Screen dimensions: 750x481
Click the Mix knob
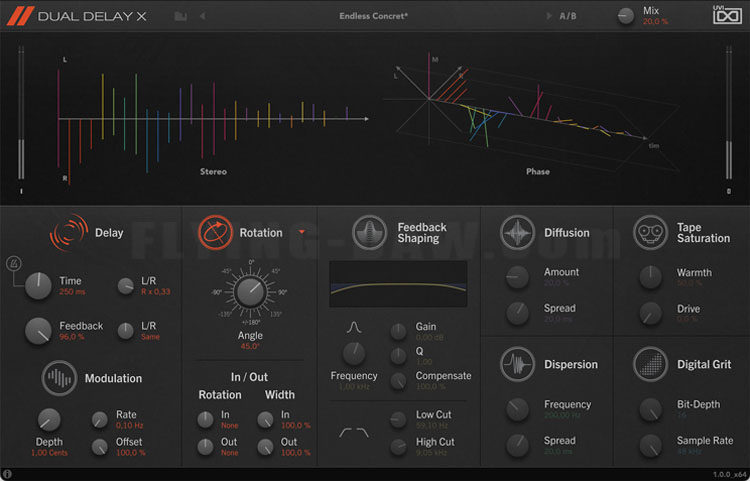click(625, 16)
